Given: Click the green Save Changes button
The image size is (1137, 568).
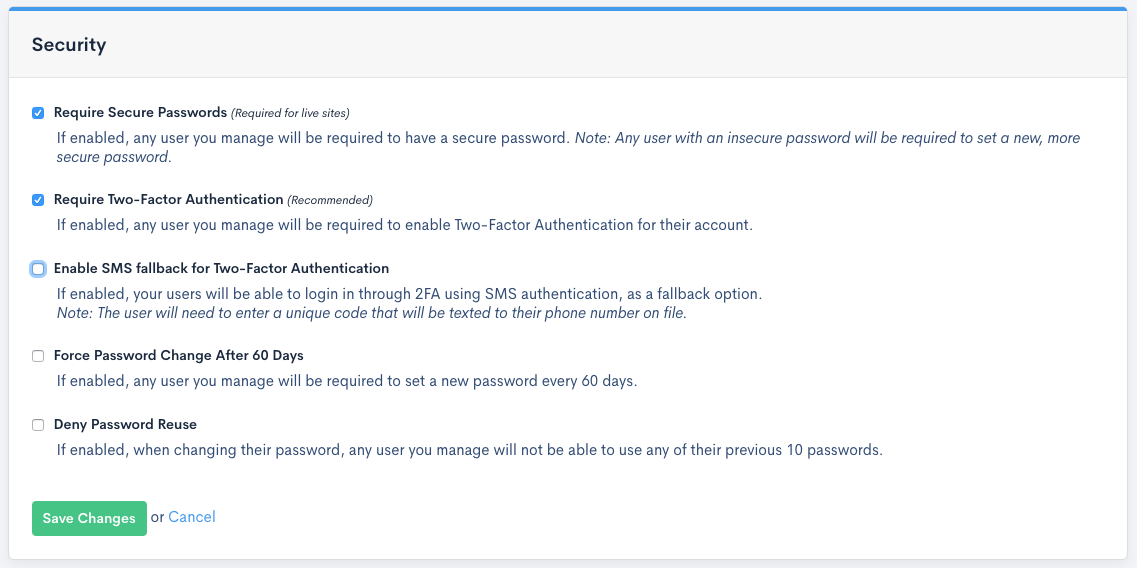Looking at the screenshot, I should coord(89,518).
